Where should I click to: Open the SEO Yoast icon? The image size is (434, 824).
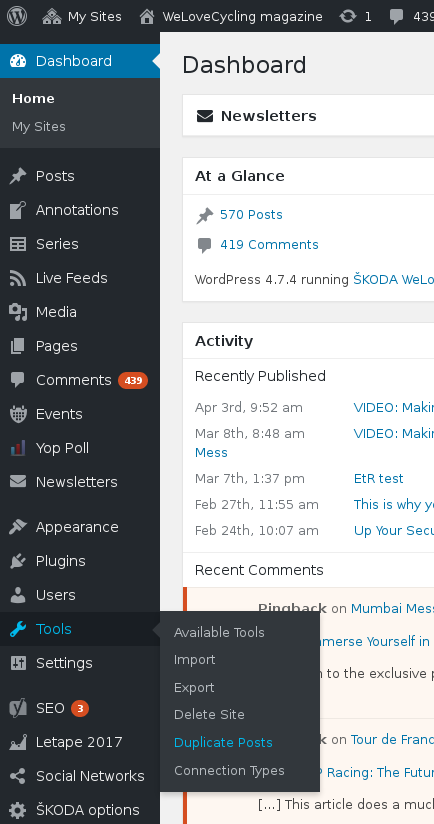tap(18, 708)
